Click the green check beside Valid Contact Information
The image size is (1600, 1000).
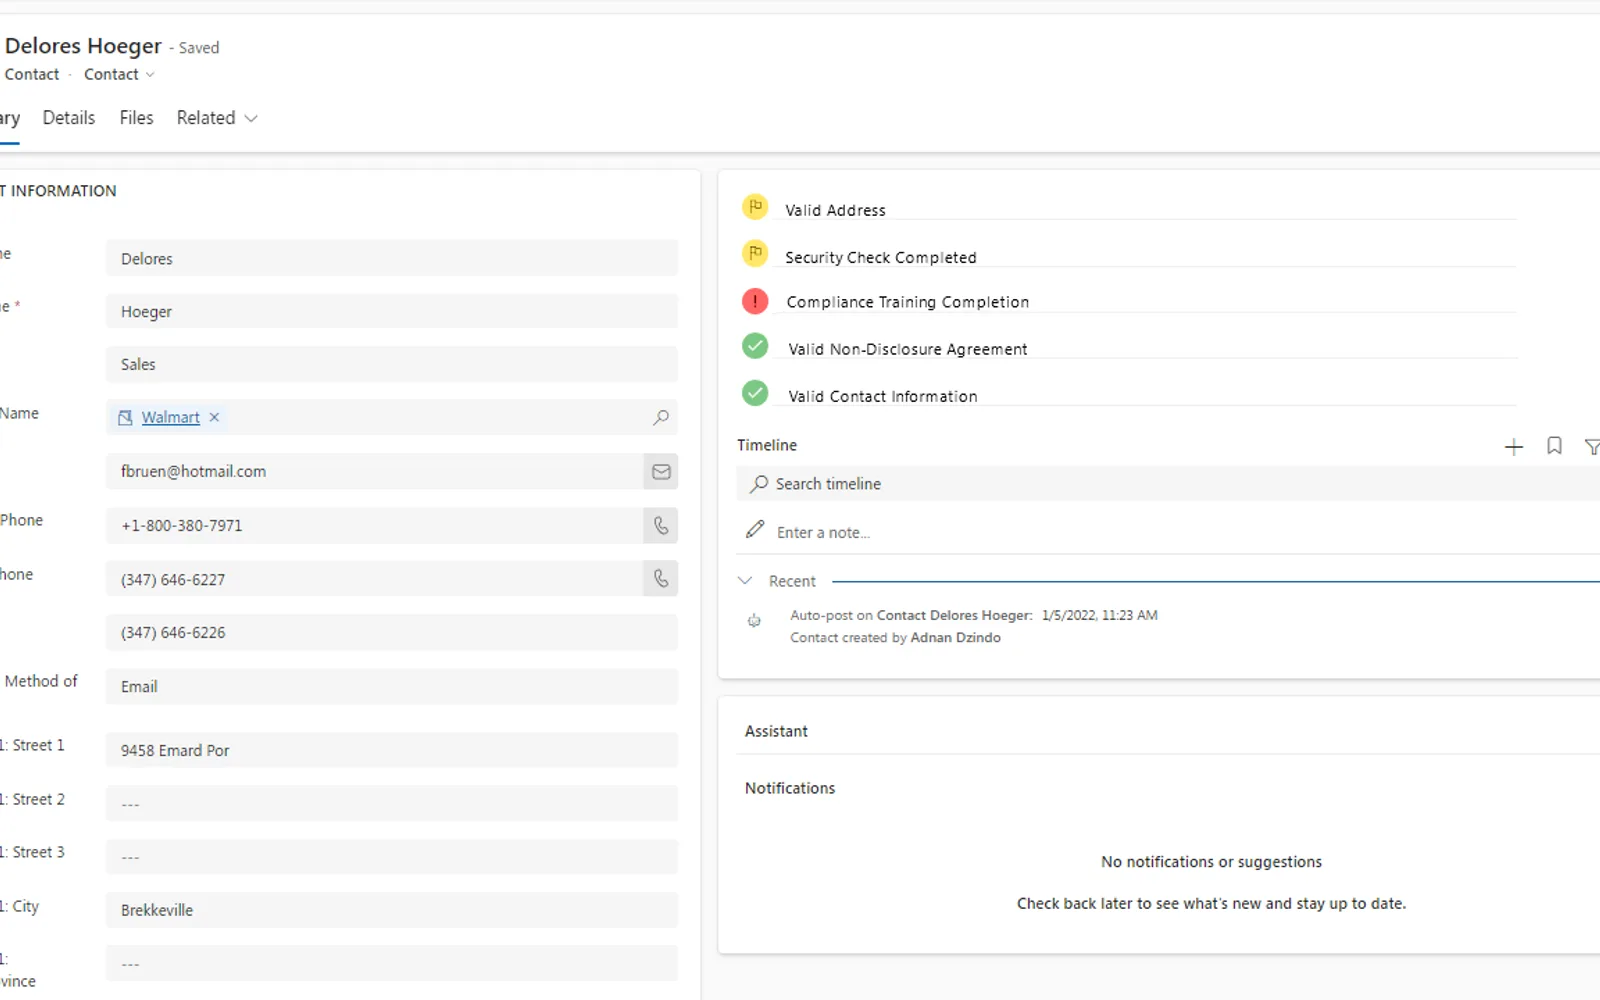[x=755, y=393]
